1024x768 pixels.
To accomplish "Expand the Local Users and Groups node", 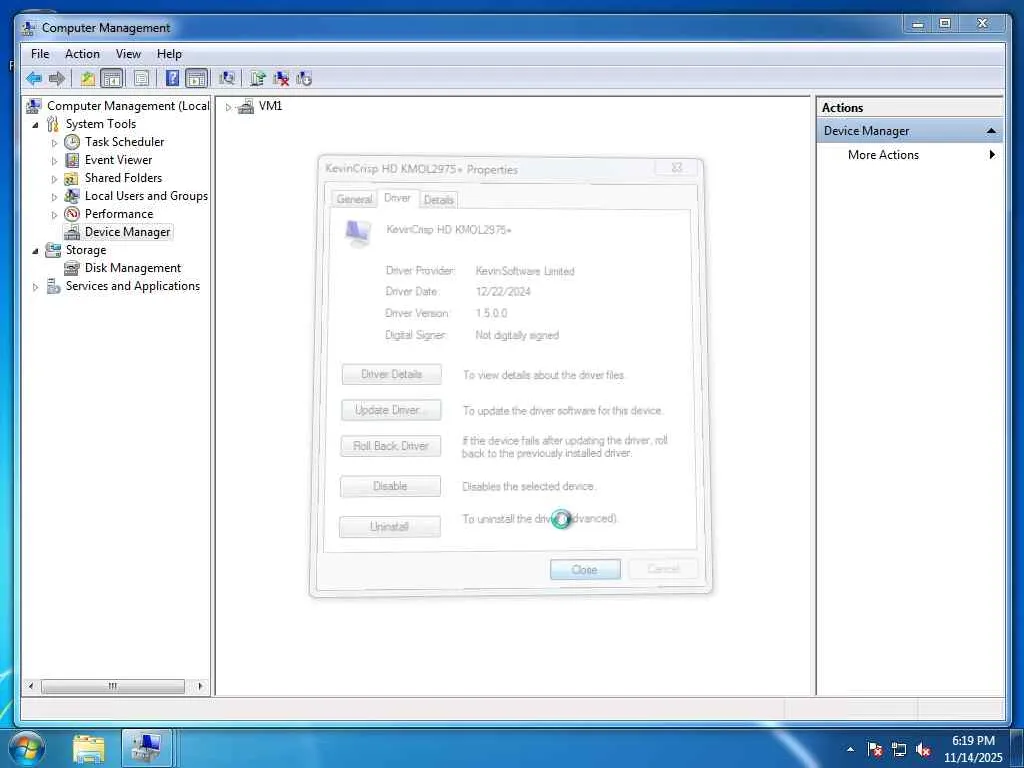I will pyautogui.click(x=54, y=197).
